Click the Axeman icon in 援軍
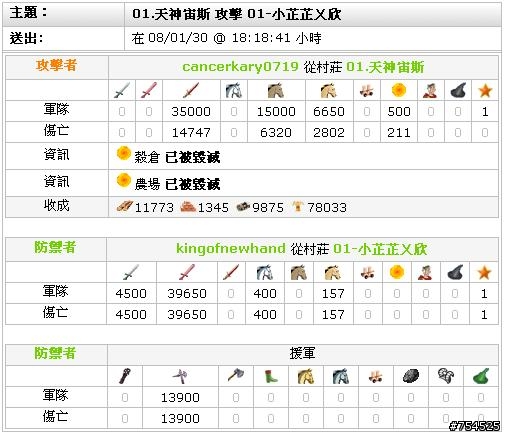 236,376
